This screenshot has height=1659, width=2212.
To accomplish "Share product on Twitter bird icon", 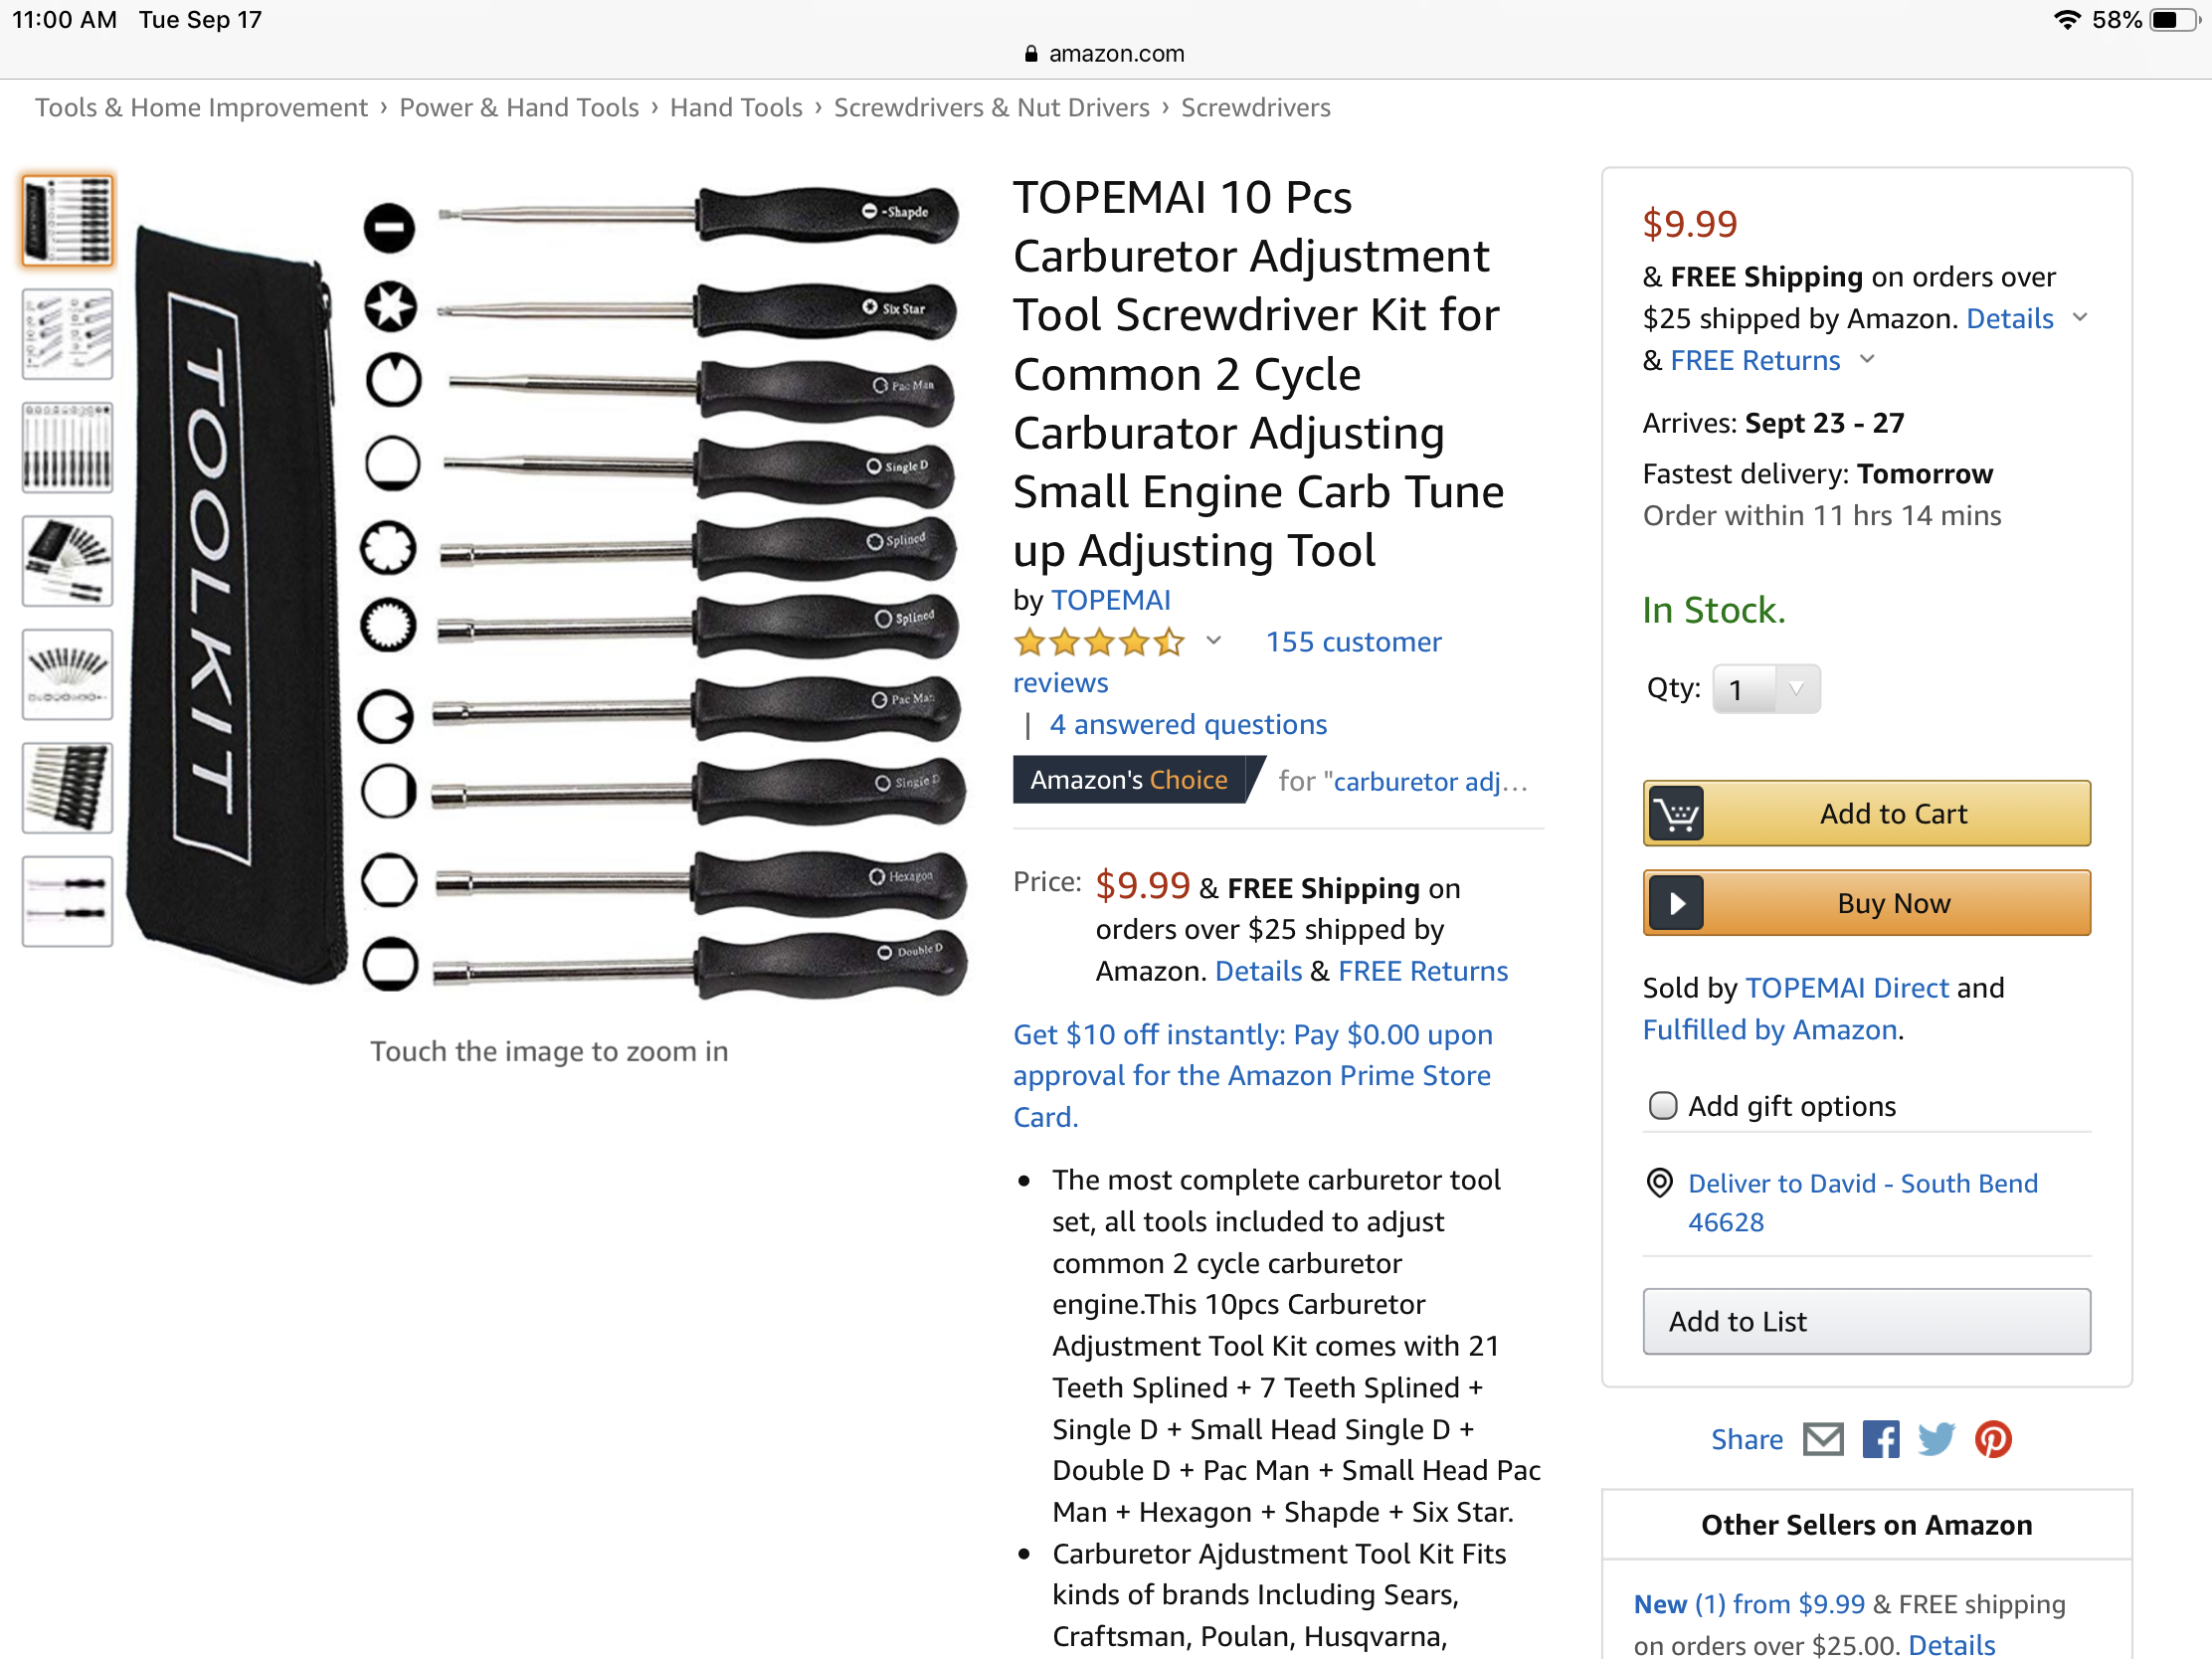I will click(1936, 1439).
